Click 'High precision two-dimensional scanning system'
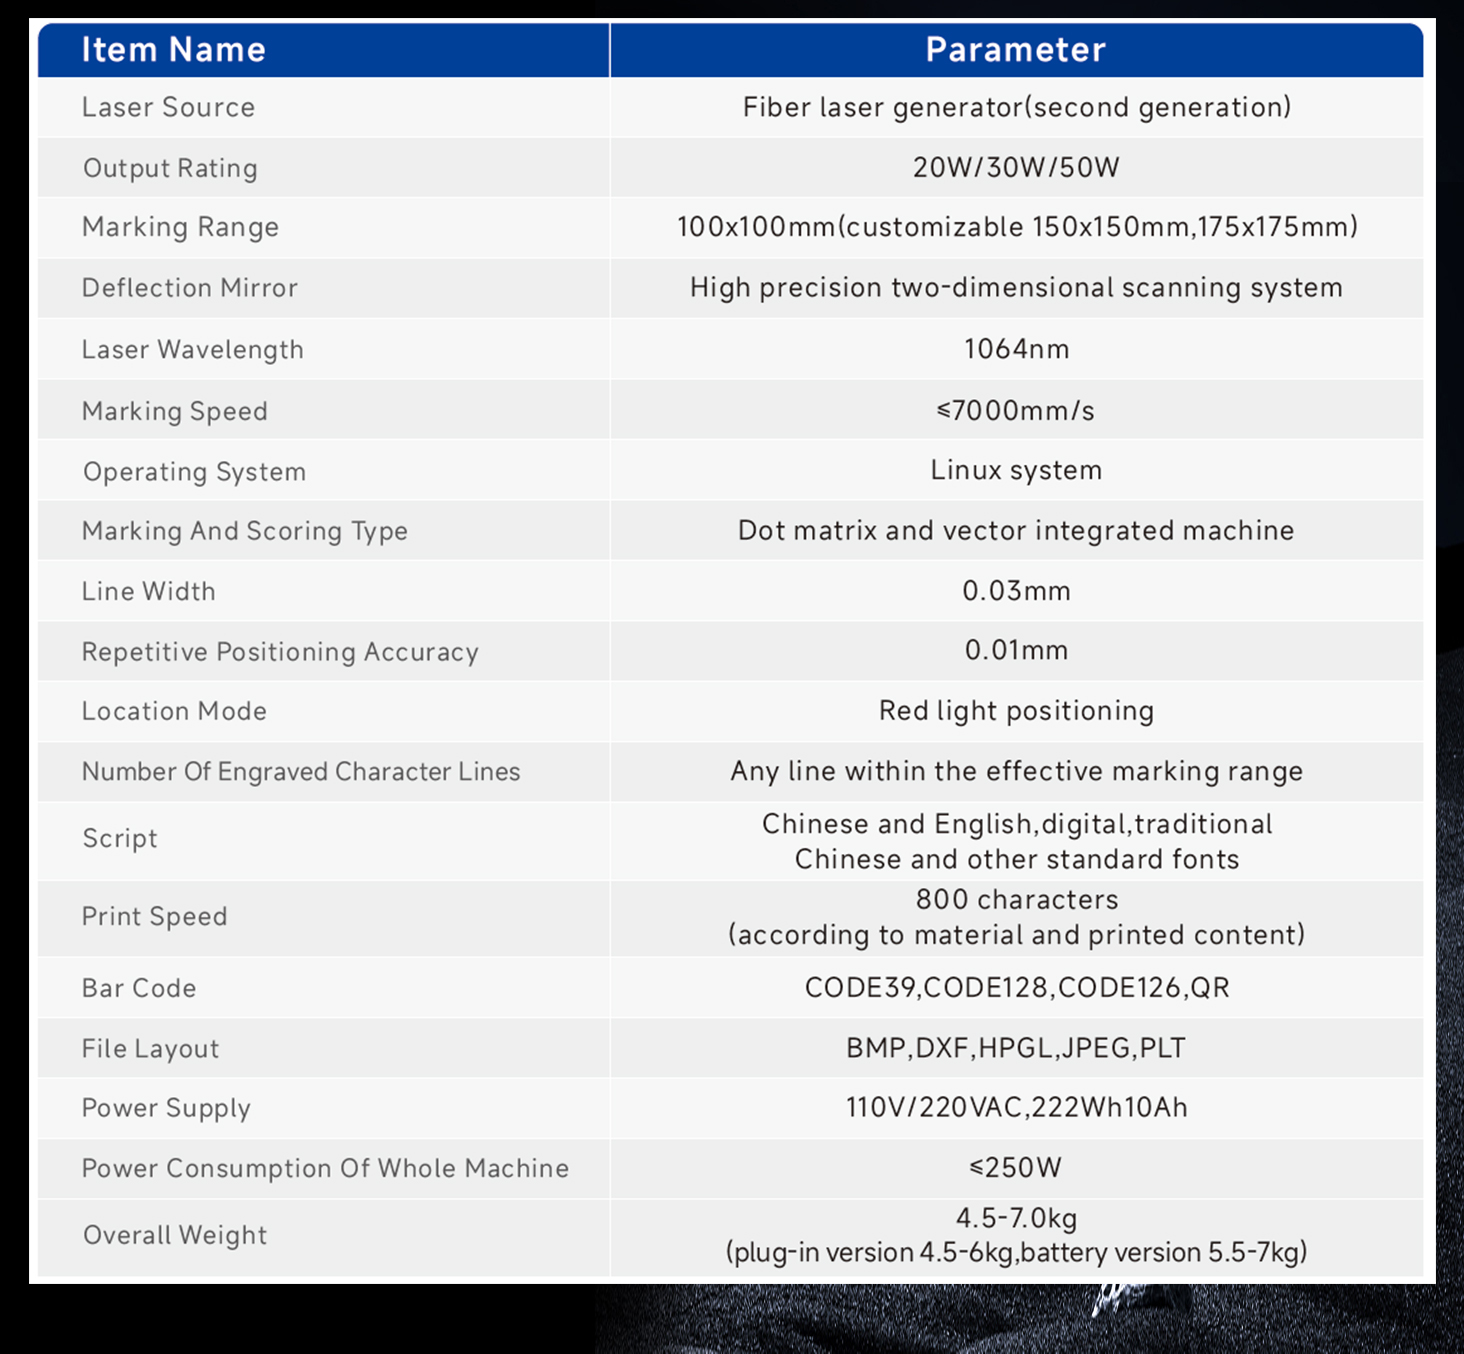This screenshot has height=1354, width=1464. pyautogui.click(x=1016, y=288)
